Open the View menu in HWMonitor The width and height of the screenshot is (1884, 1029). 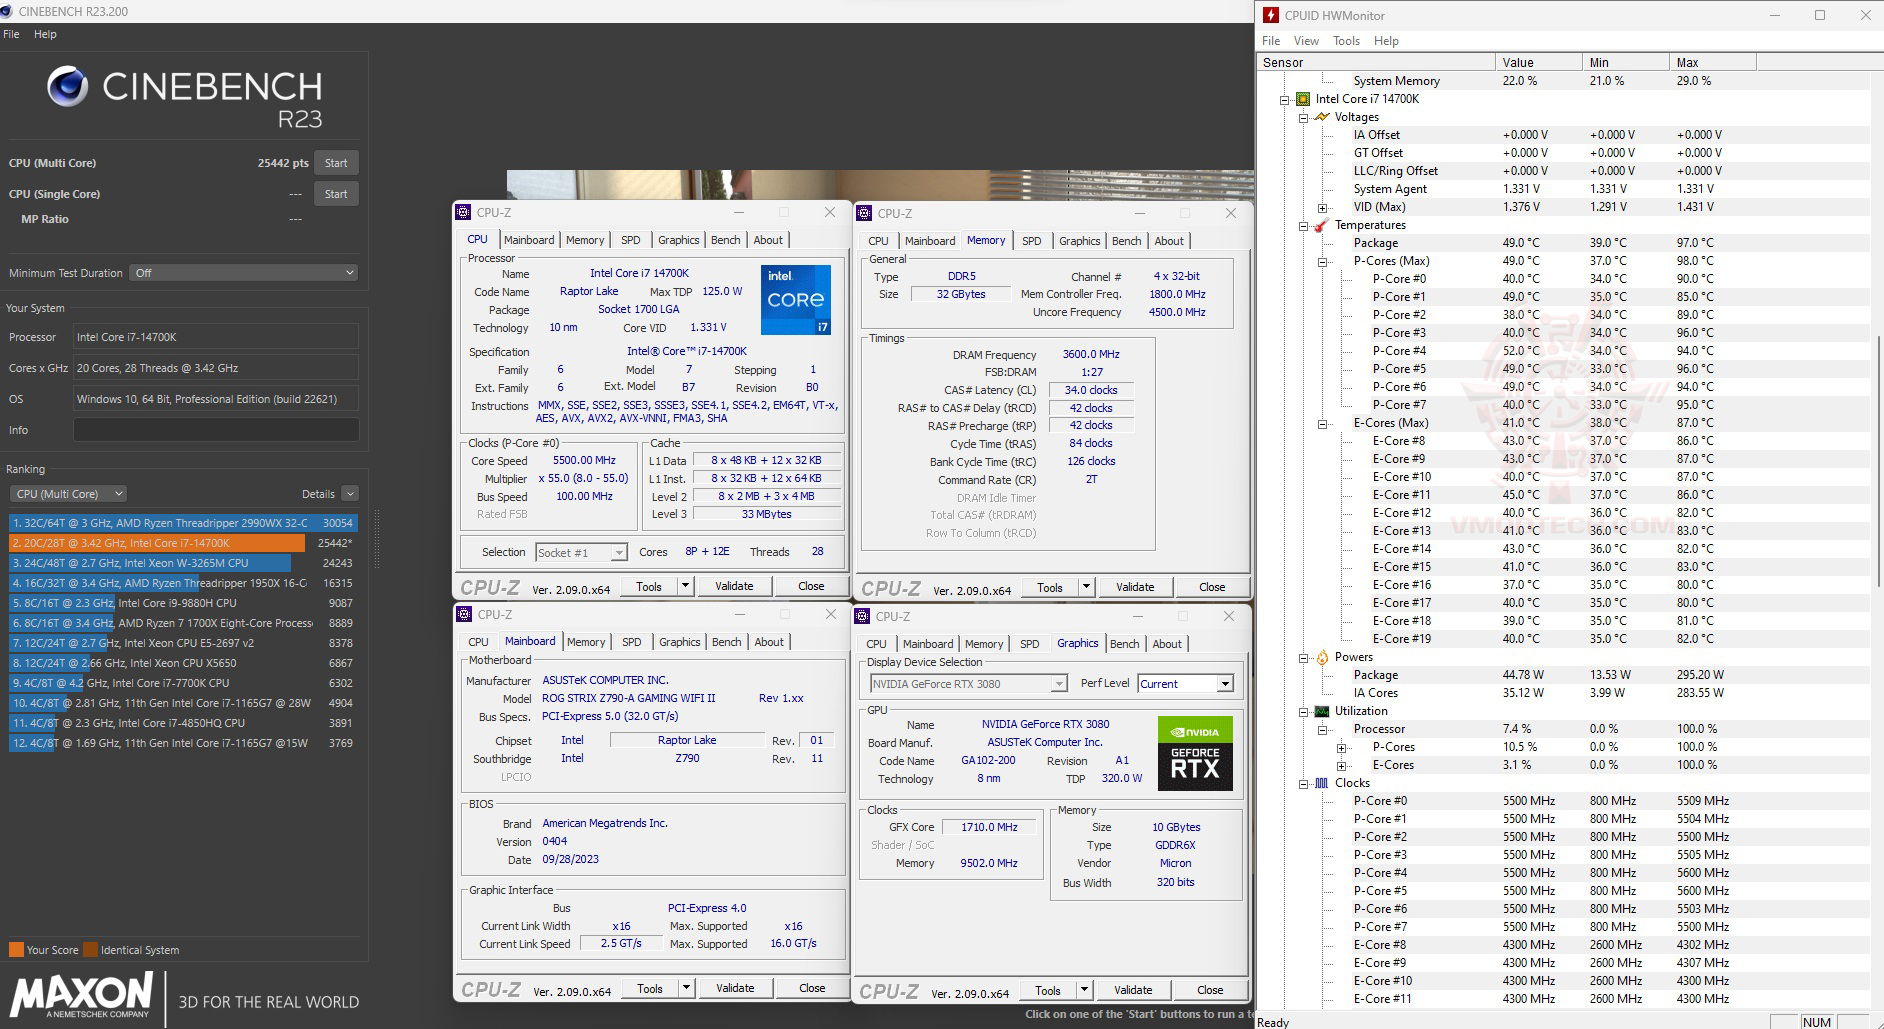1306,41
